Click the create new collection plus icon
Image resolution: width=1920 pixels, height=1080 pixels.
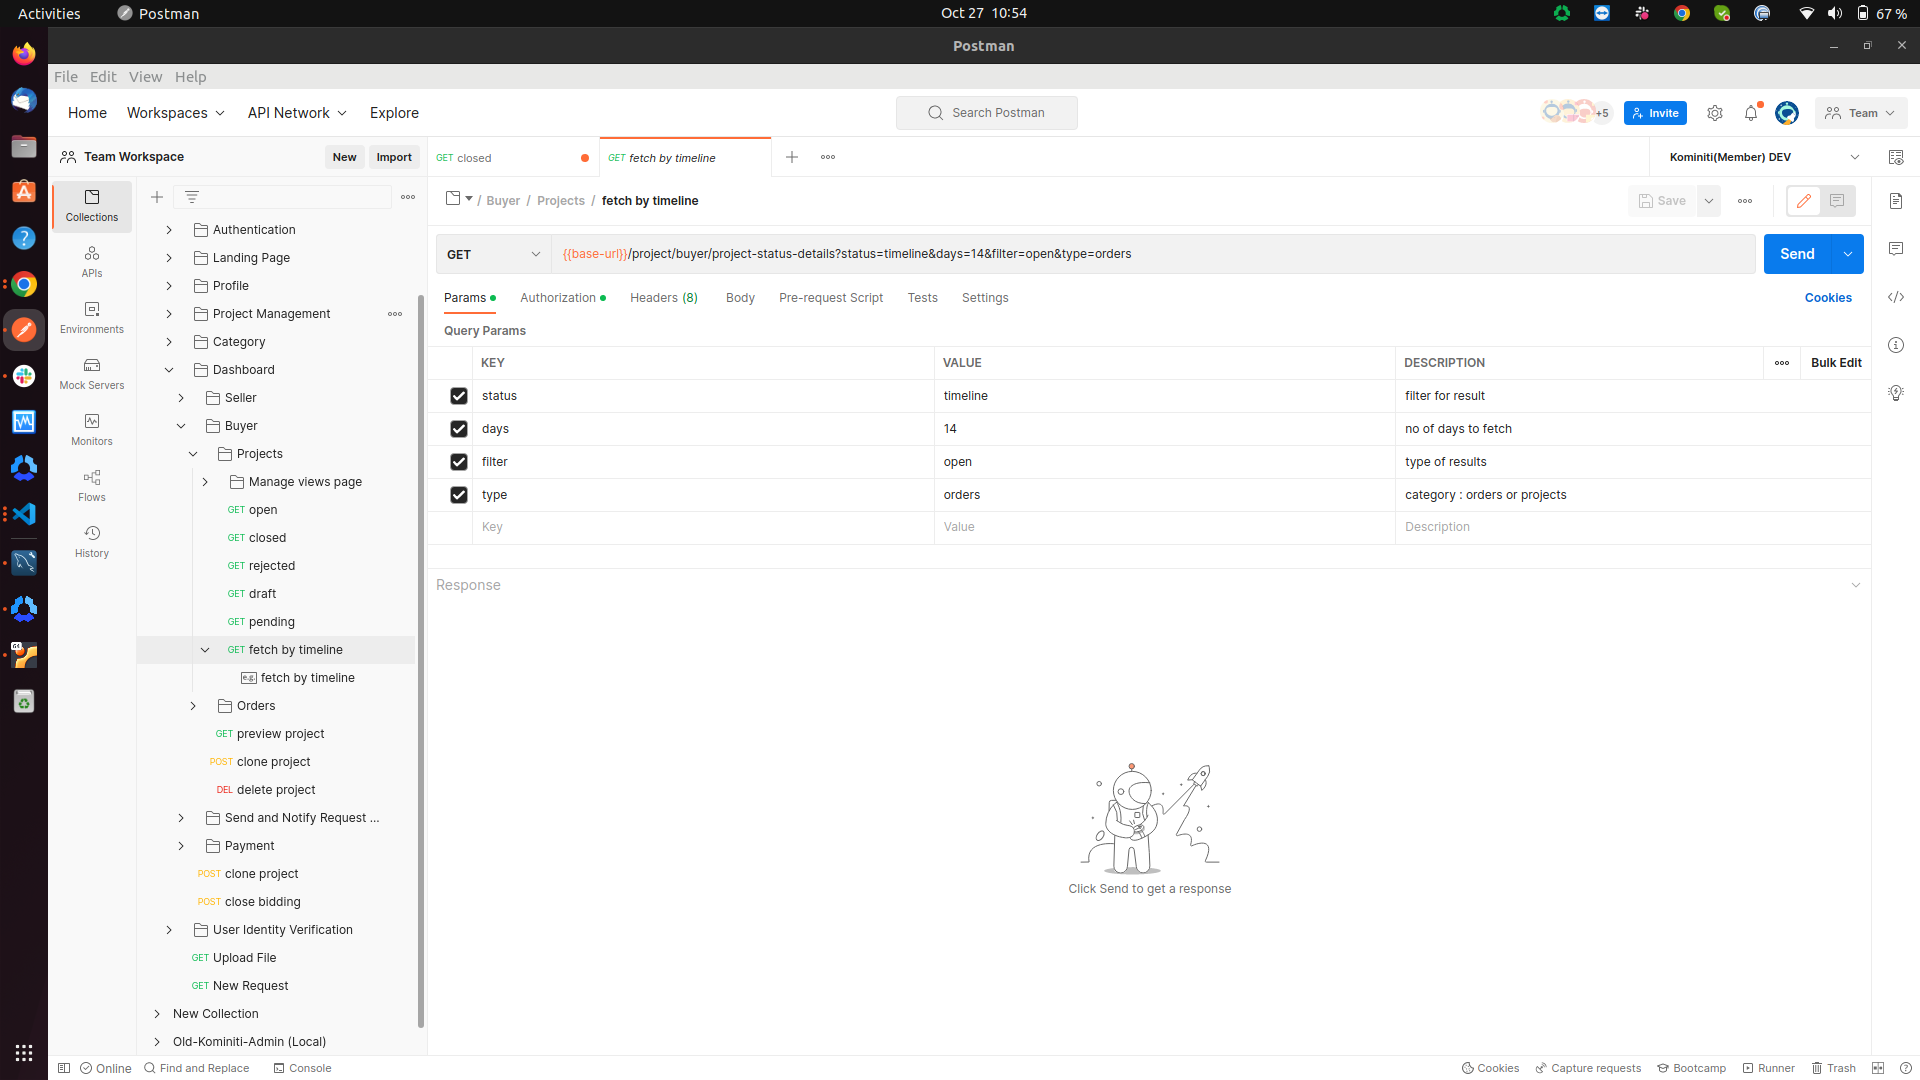[157, 197]
